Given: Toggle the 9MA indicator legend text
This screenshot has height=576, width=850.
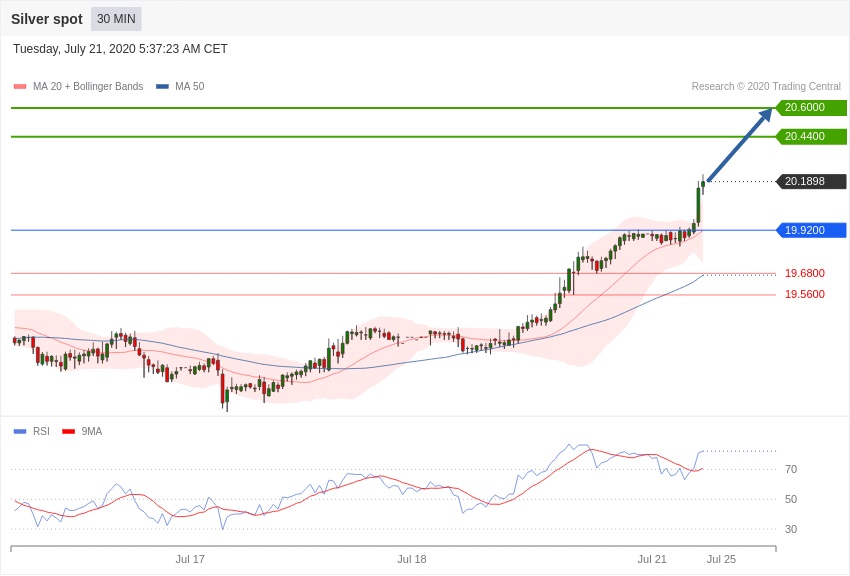Looking at the screenshot, I should pyautogui.click(x=92, y=432).
